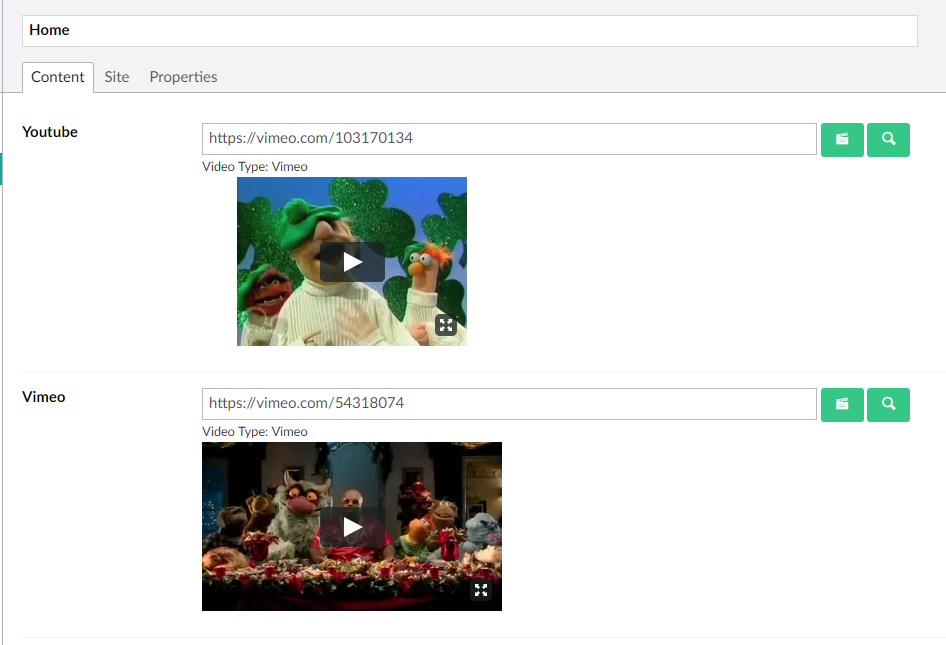Switch to the Content tab
946x645 pixels.
[x=58, y=77]
